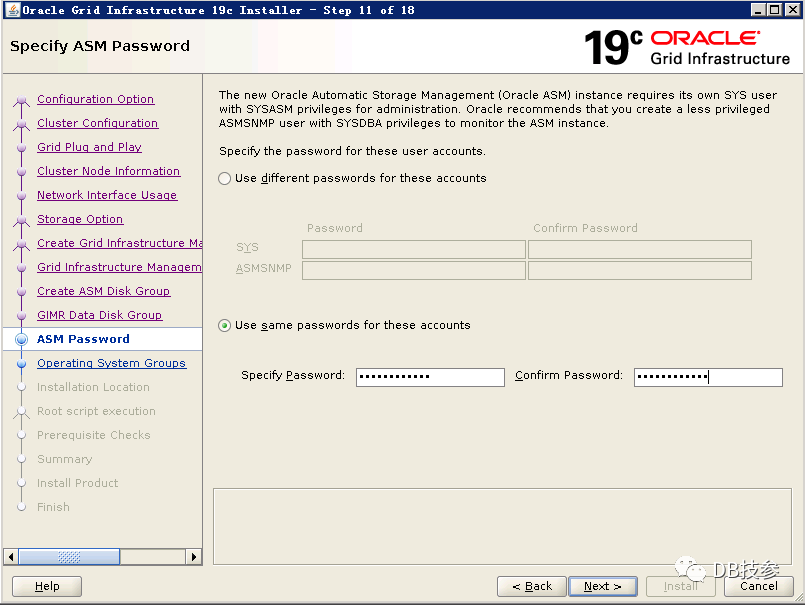Open Configuration Option step

pos(95,99)
